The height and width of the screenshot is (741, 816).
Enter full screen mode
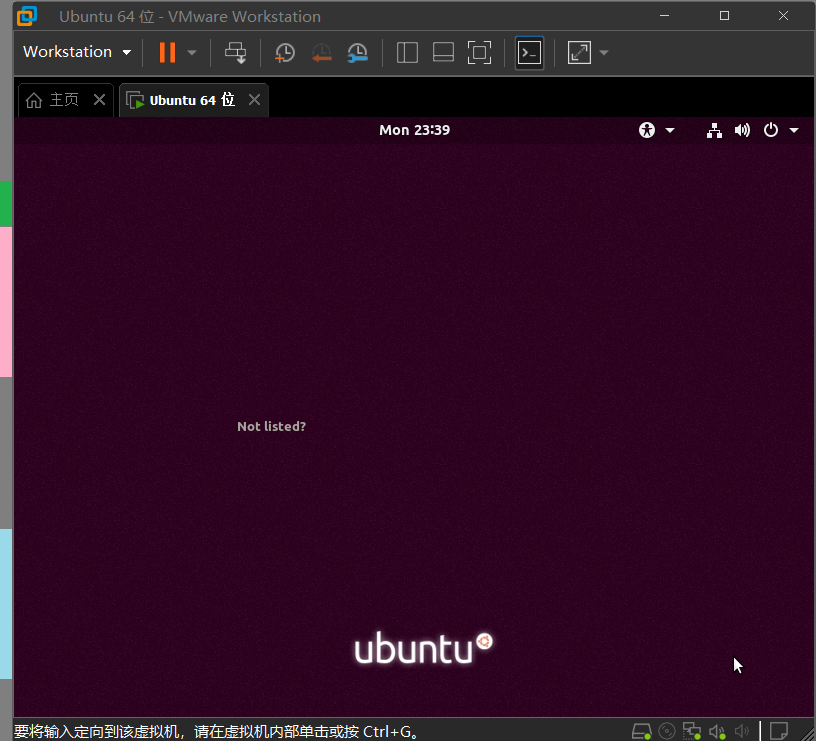point(479,53)
